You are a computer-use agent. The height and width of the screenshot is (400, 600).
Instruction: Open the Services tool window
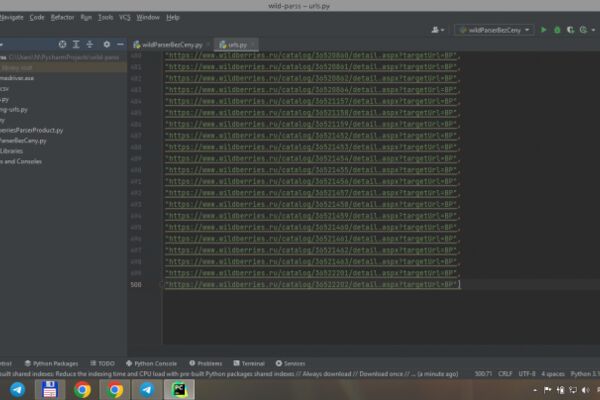(290, 363)
